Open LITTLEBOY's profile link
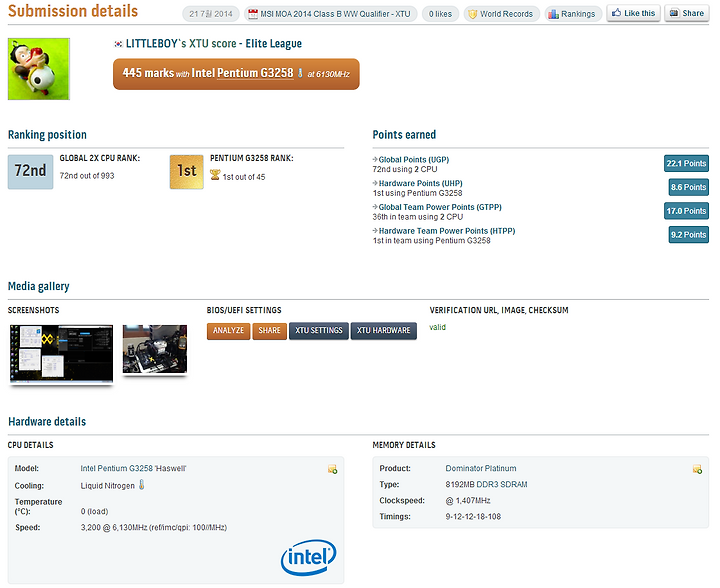 coord(152,44)
